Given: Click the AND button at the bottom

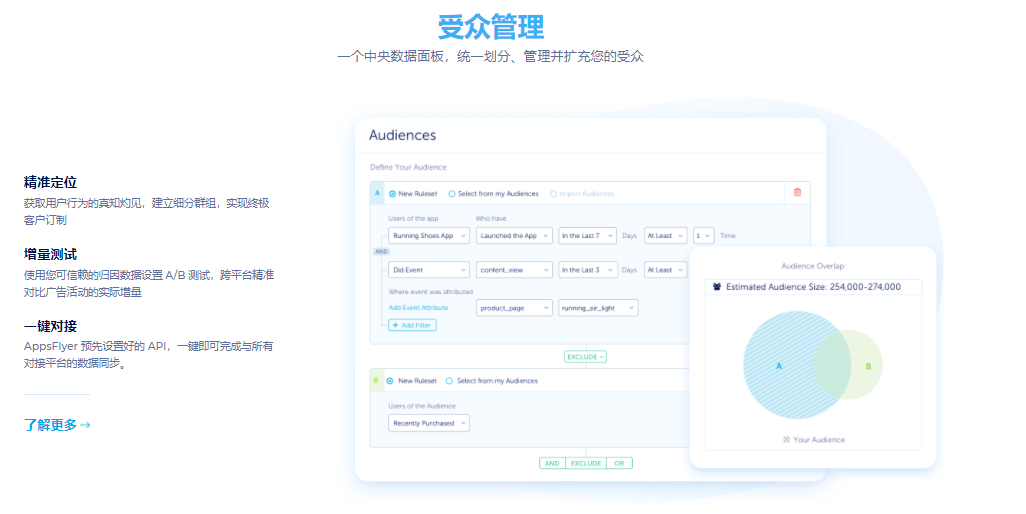Looking at the screenshot, I should click(552, 464).
